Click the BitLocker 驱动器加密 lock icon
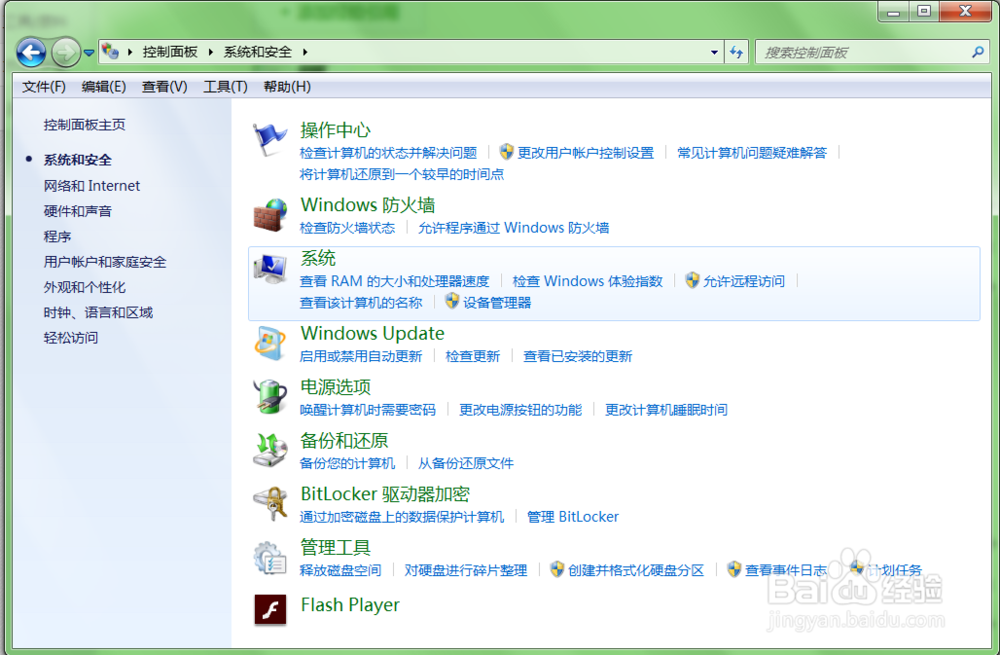 coord(270,501)
